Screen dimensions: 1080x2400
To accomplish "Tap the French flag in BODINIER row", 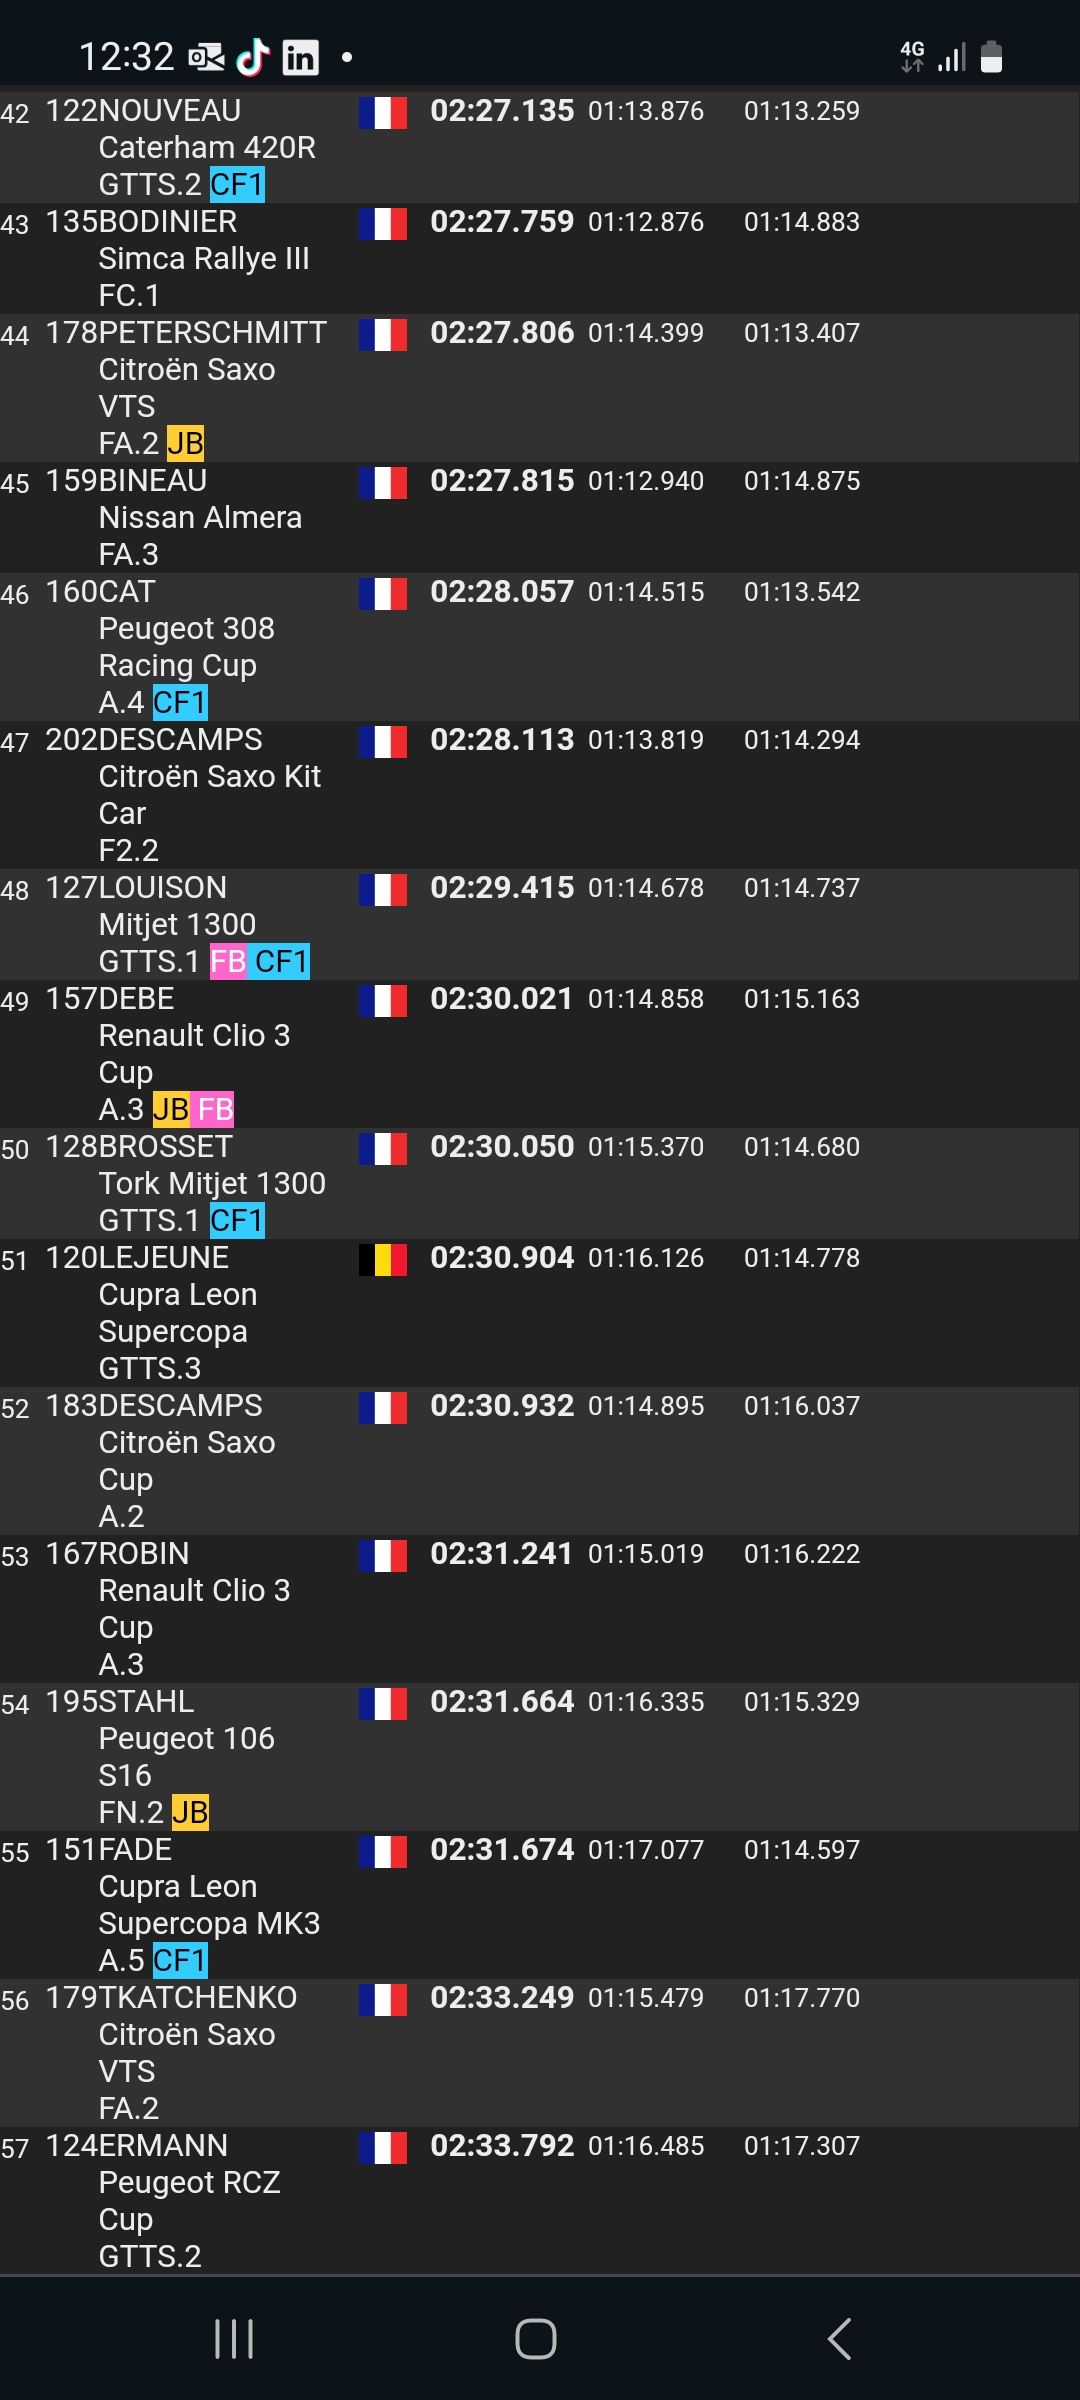I will [x=383, y=223].
